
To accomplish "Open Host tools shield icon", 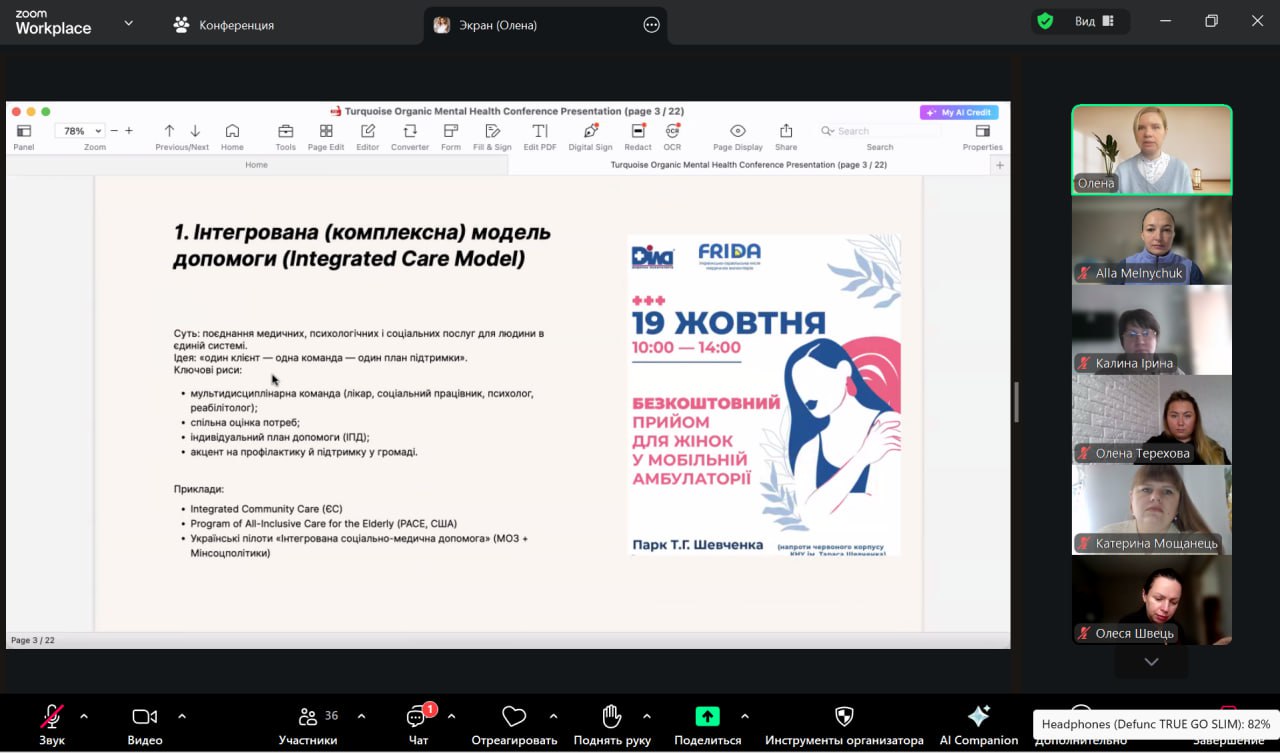I will point(844,716).
